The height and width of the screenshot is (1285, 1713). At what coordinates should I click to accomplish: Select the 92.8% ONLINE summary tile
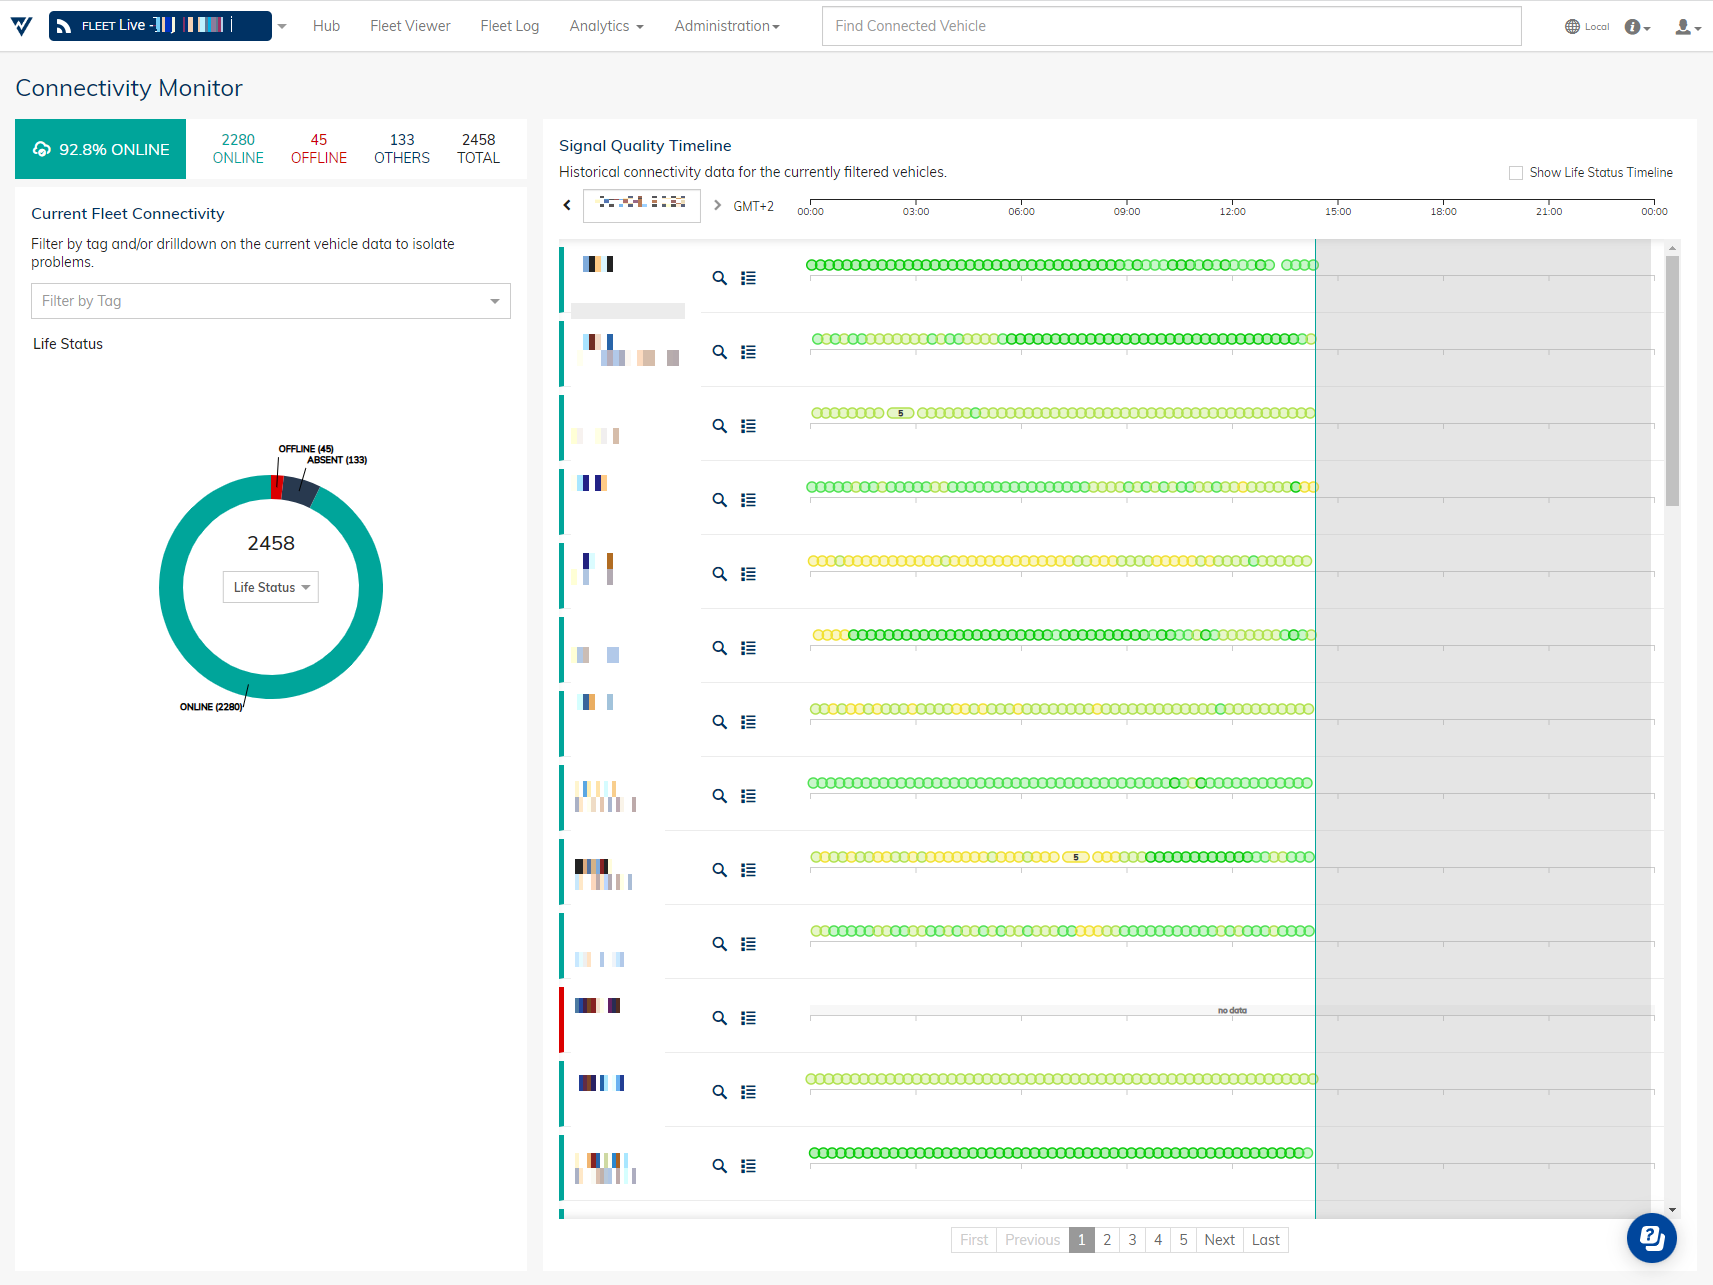tap(100, 149)
